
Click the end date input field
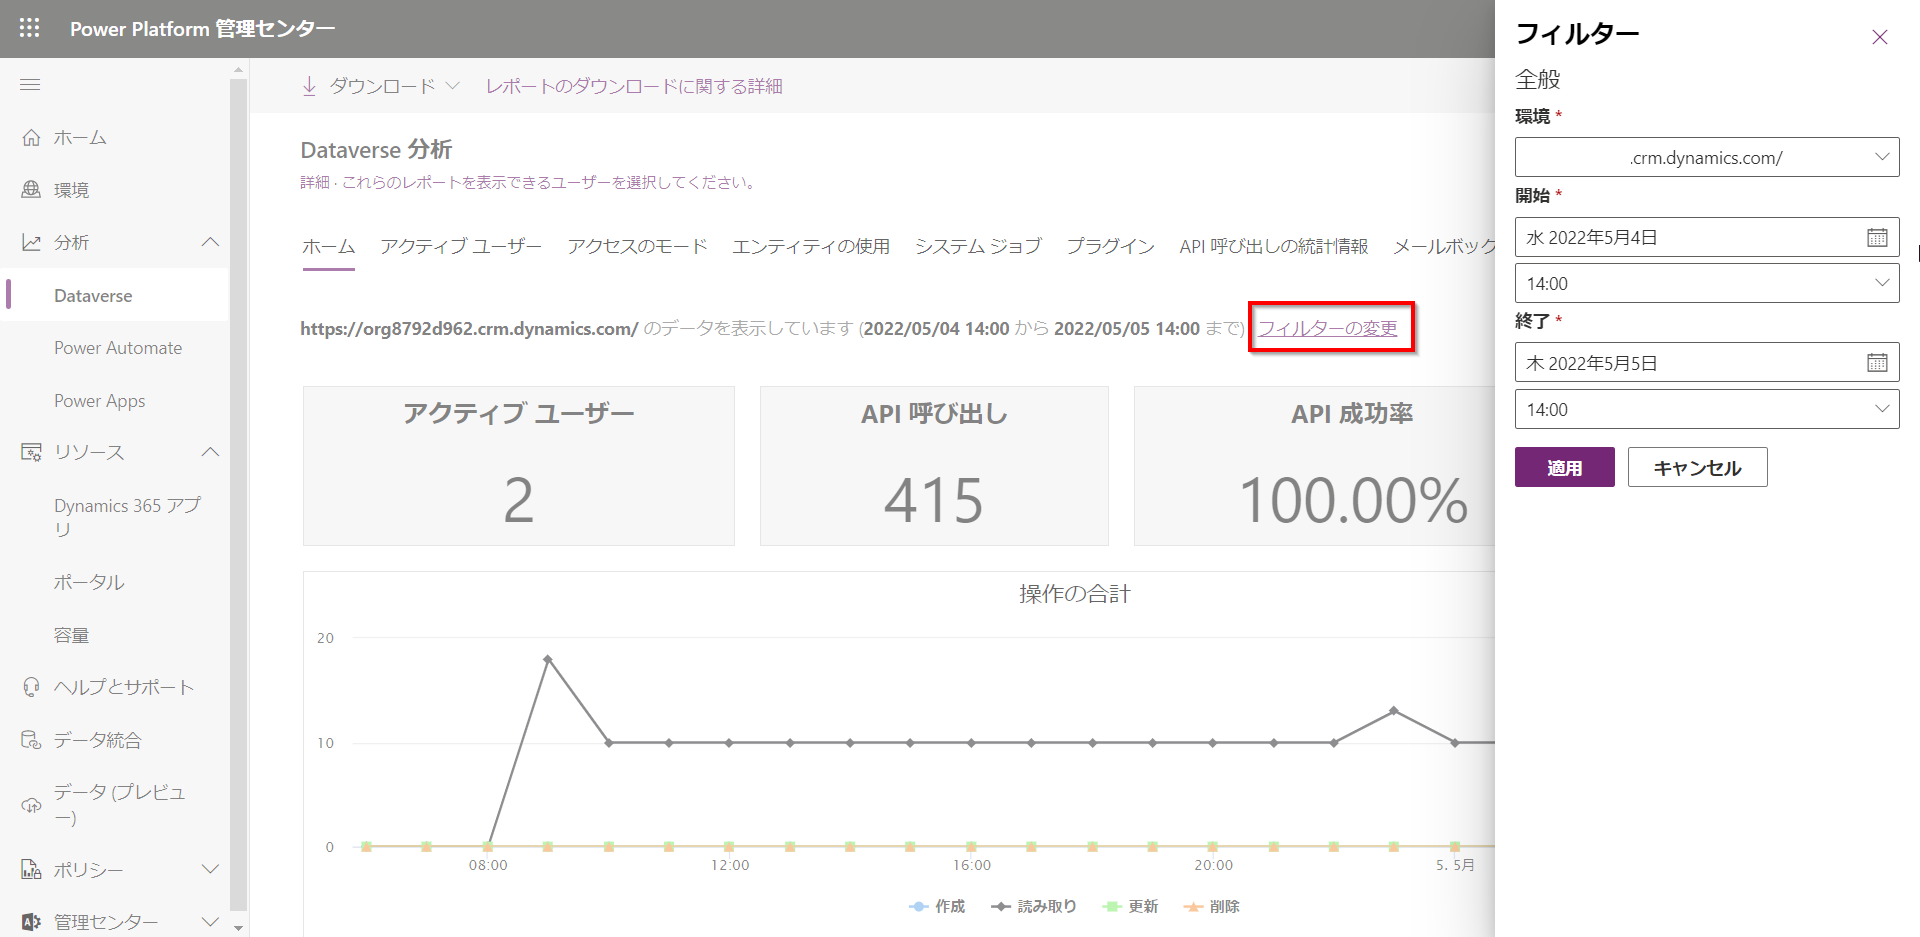pos(1707,363)
